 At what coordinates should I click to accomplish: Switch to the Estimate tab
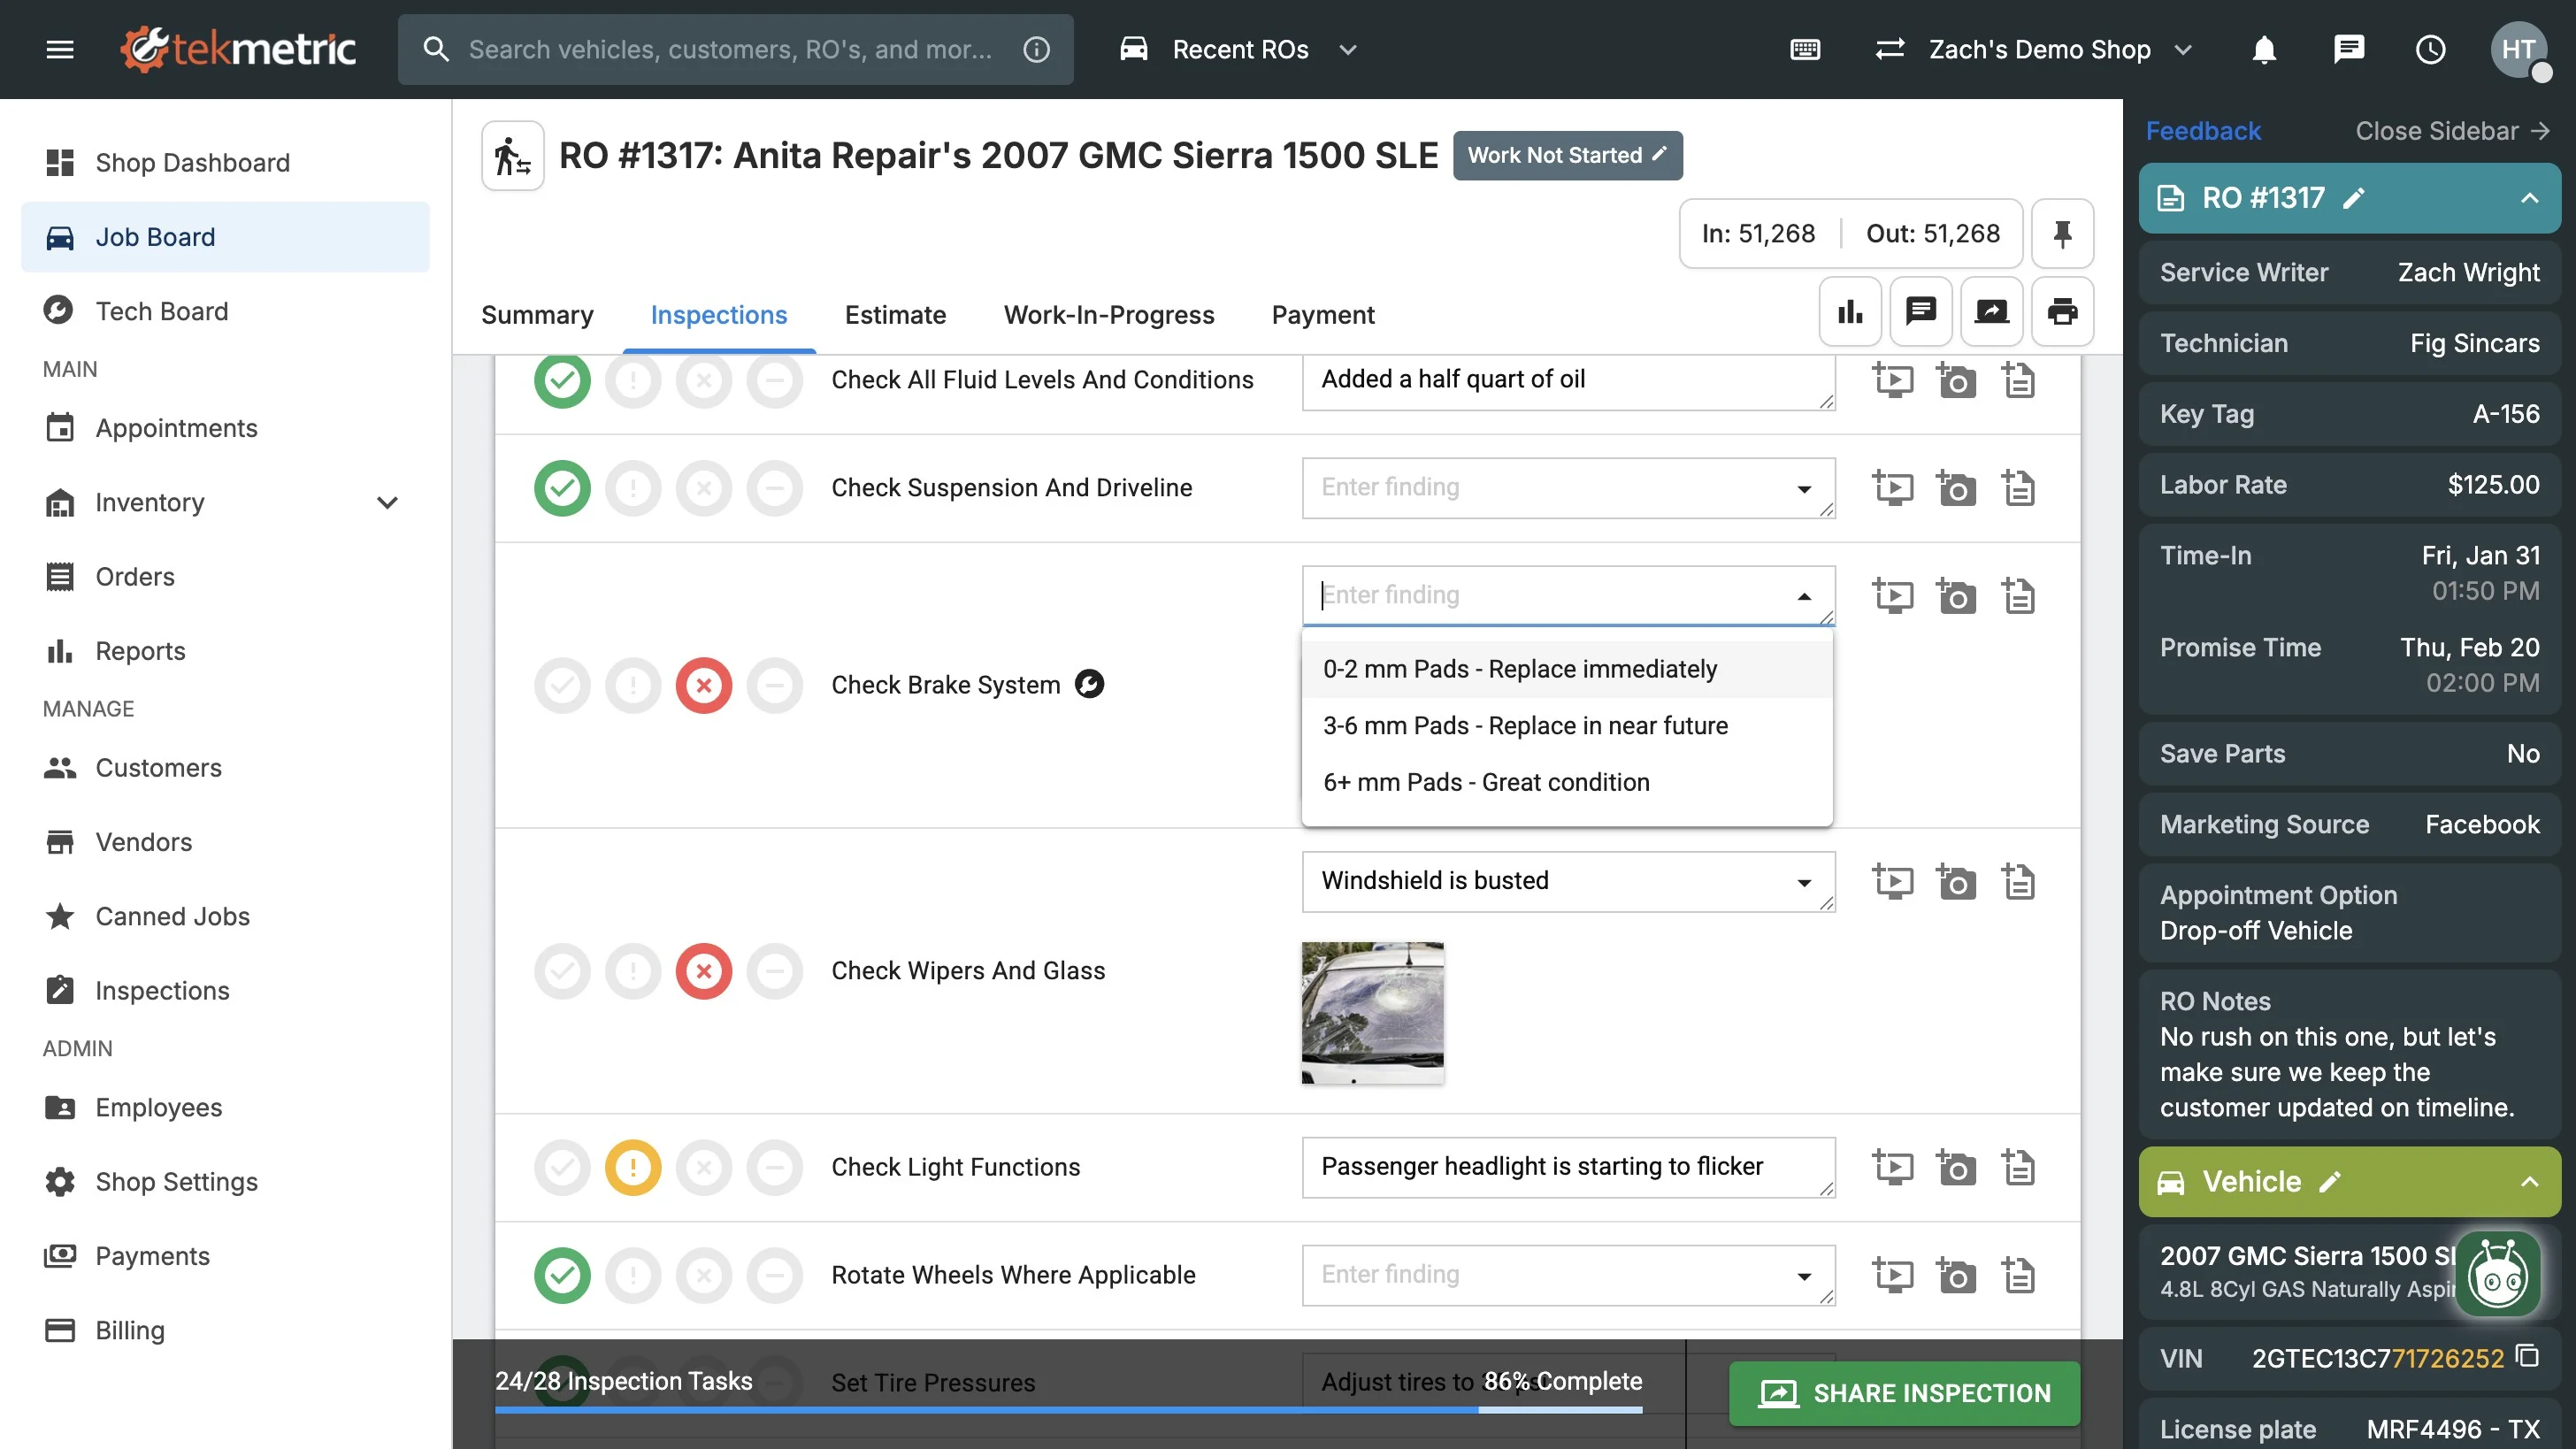[x=895, y=315]
